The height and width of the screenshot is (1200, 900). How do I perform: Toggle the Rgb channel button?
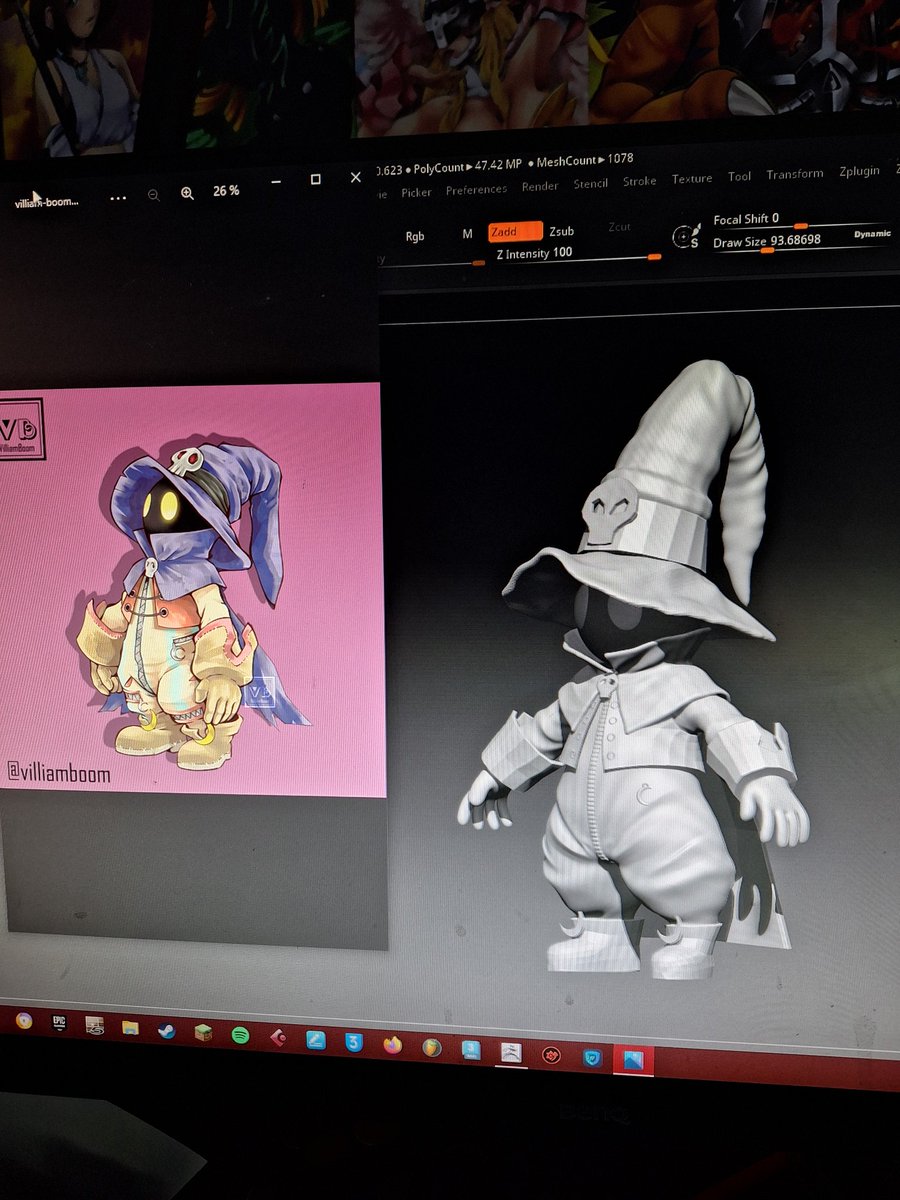415,236
